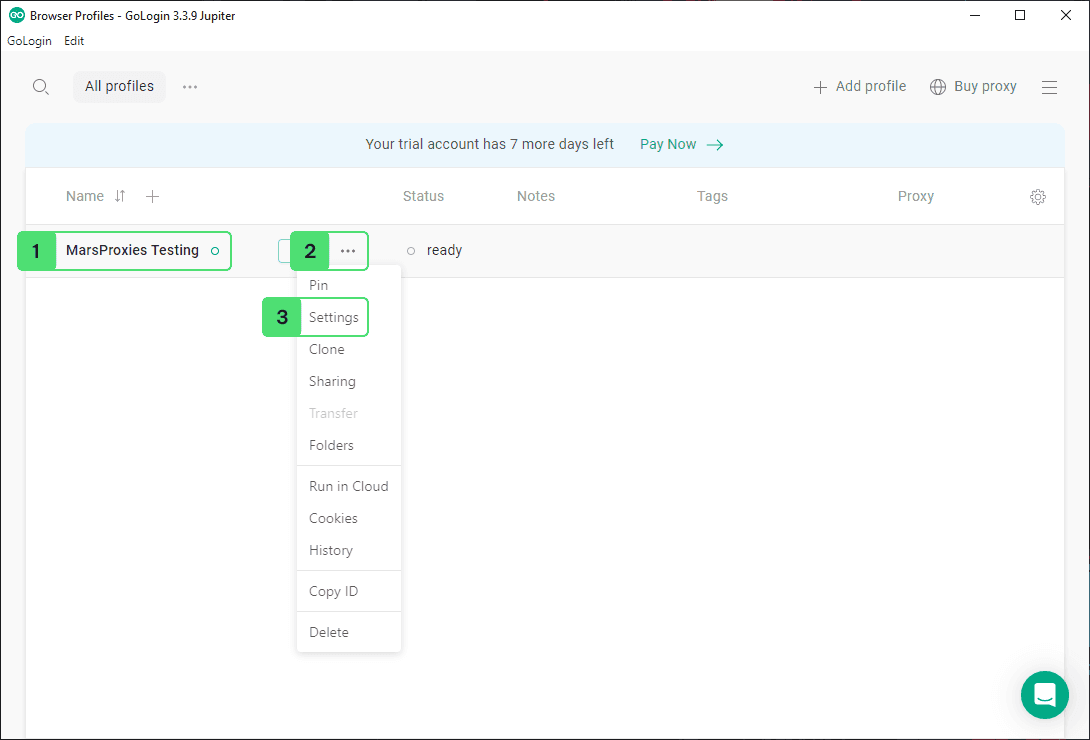
Task: Click the Buy proxy globe icon
Action: (938, 87)
